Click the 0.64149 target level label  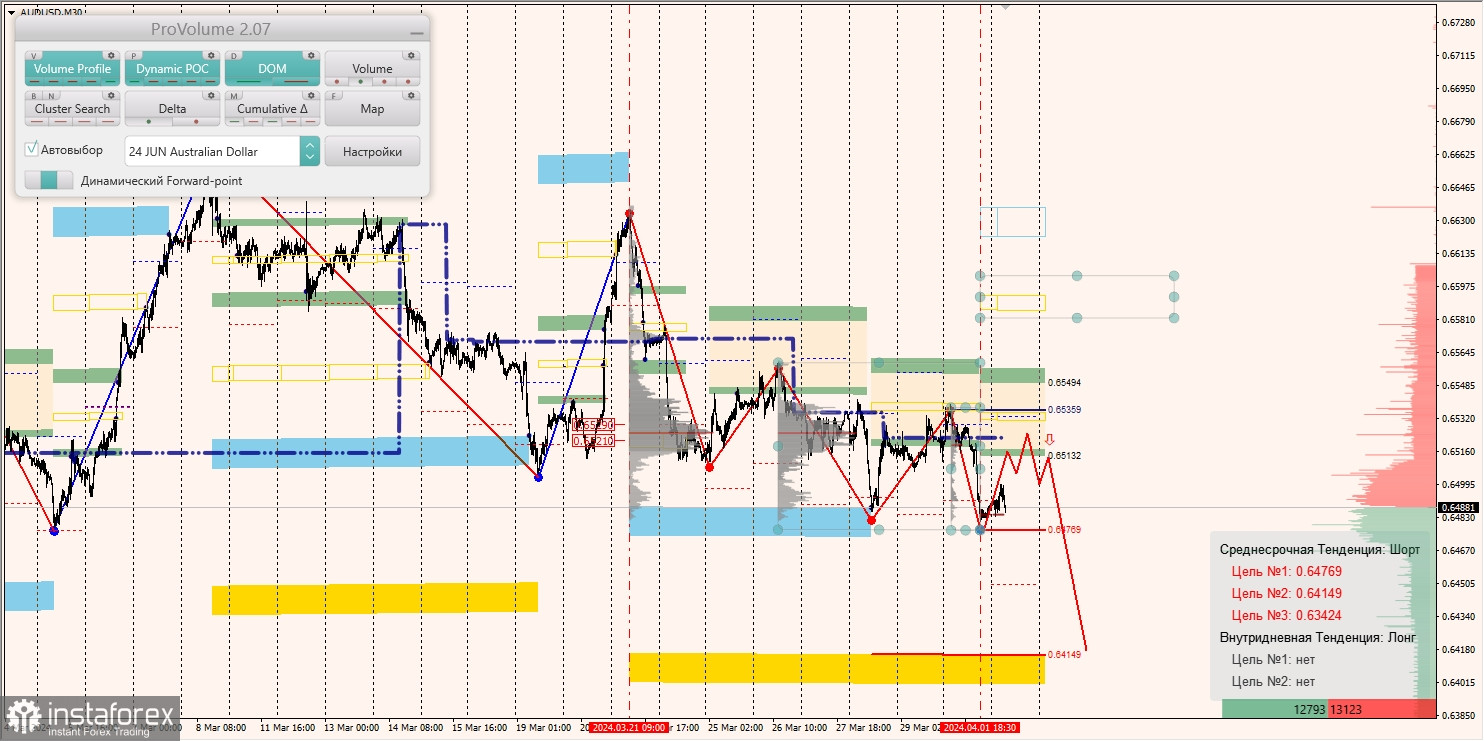pos(1064,654)
